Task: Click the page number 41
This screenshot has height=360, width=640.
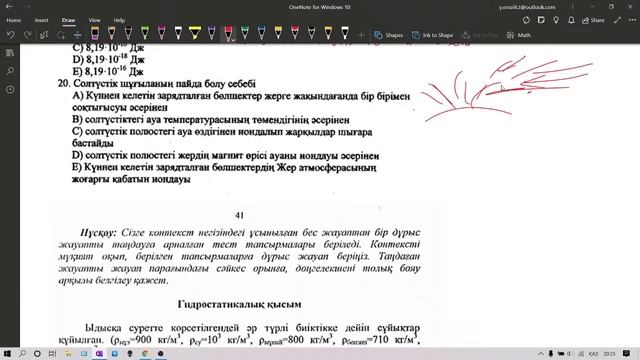Action: pos(240,215)
